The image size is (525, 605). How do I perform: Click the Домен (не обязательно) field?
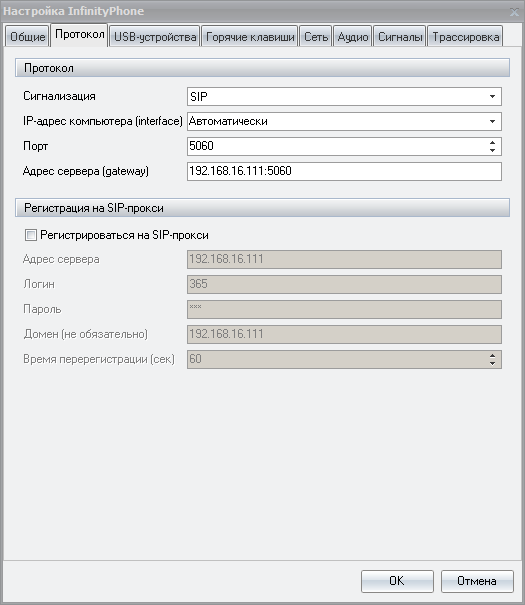tap(344, 335)
